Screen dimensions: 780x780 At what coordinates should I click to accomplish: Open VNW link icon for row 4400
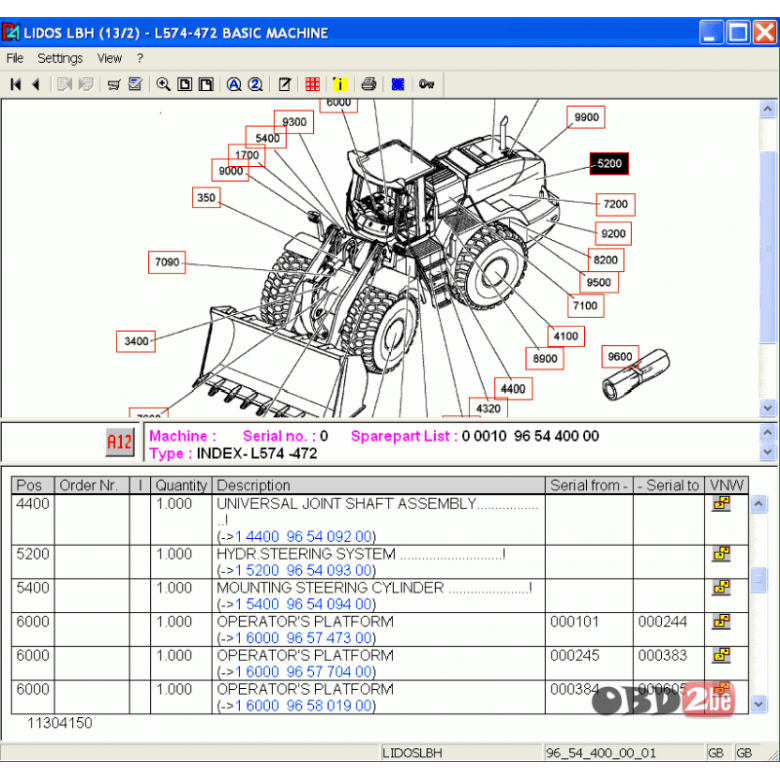[721, 504]
